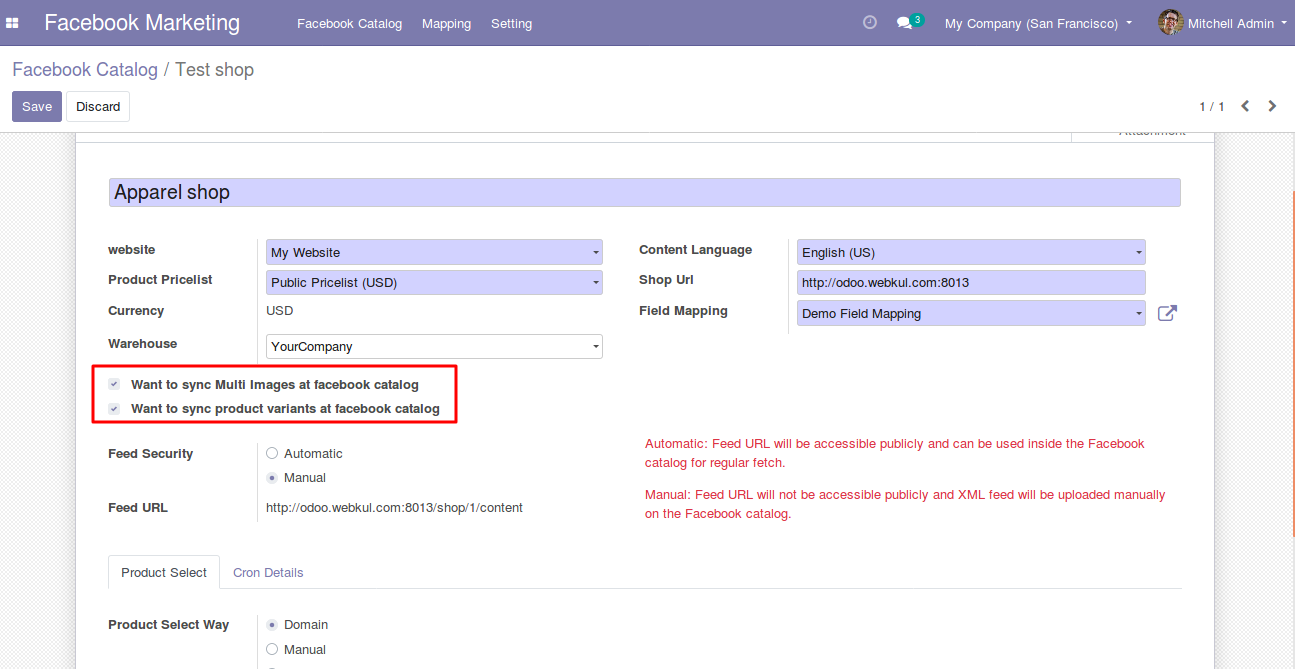Click Facebook Marketing app title
The image size is (1295, 669).
click(x=142, y=22)
